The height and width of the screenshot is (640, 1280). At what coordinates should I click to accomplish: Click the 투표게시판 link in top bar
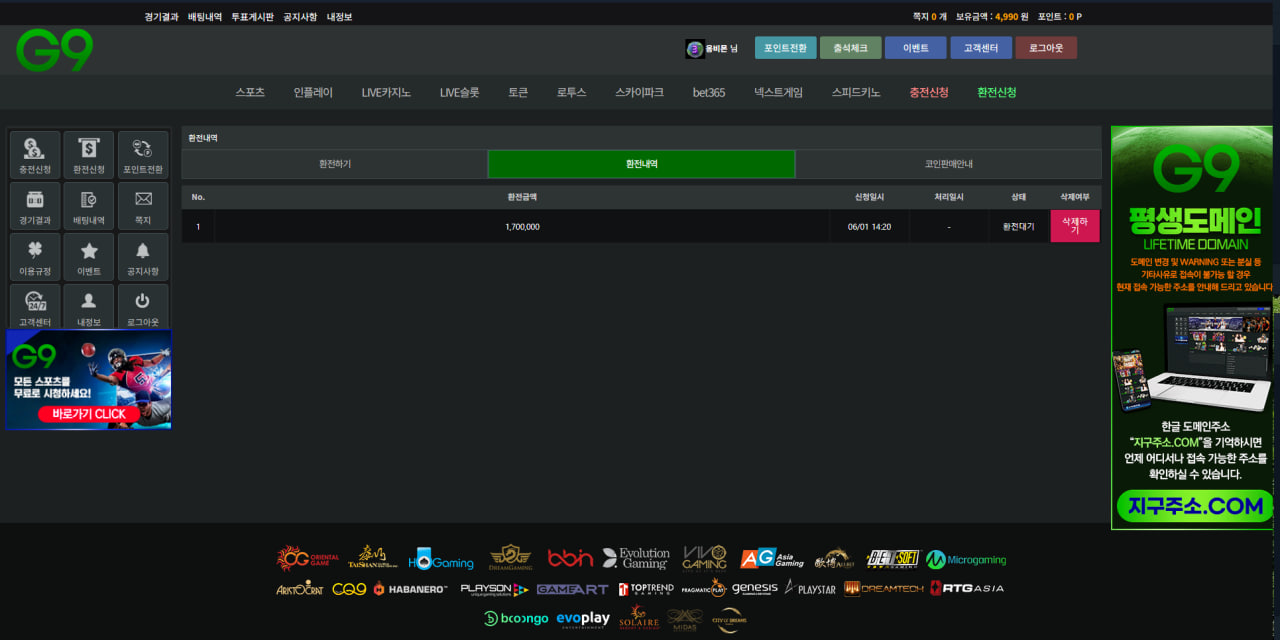[252, 17]
